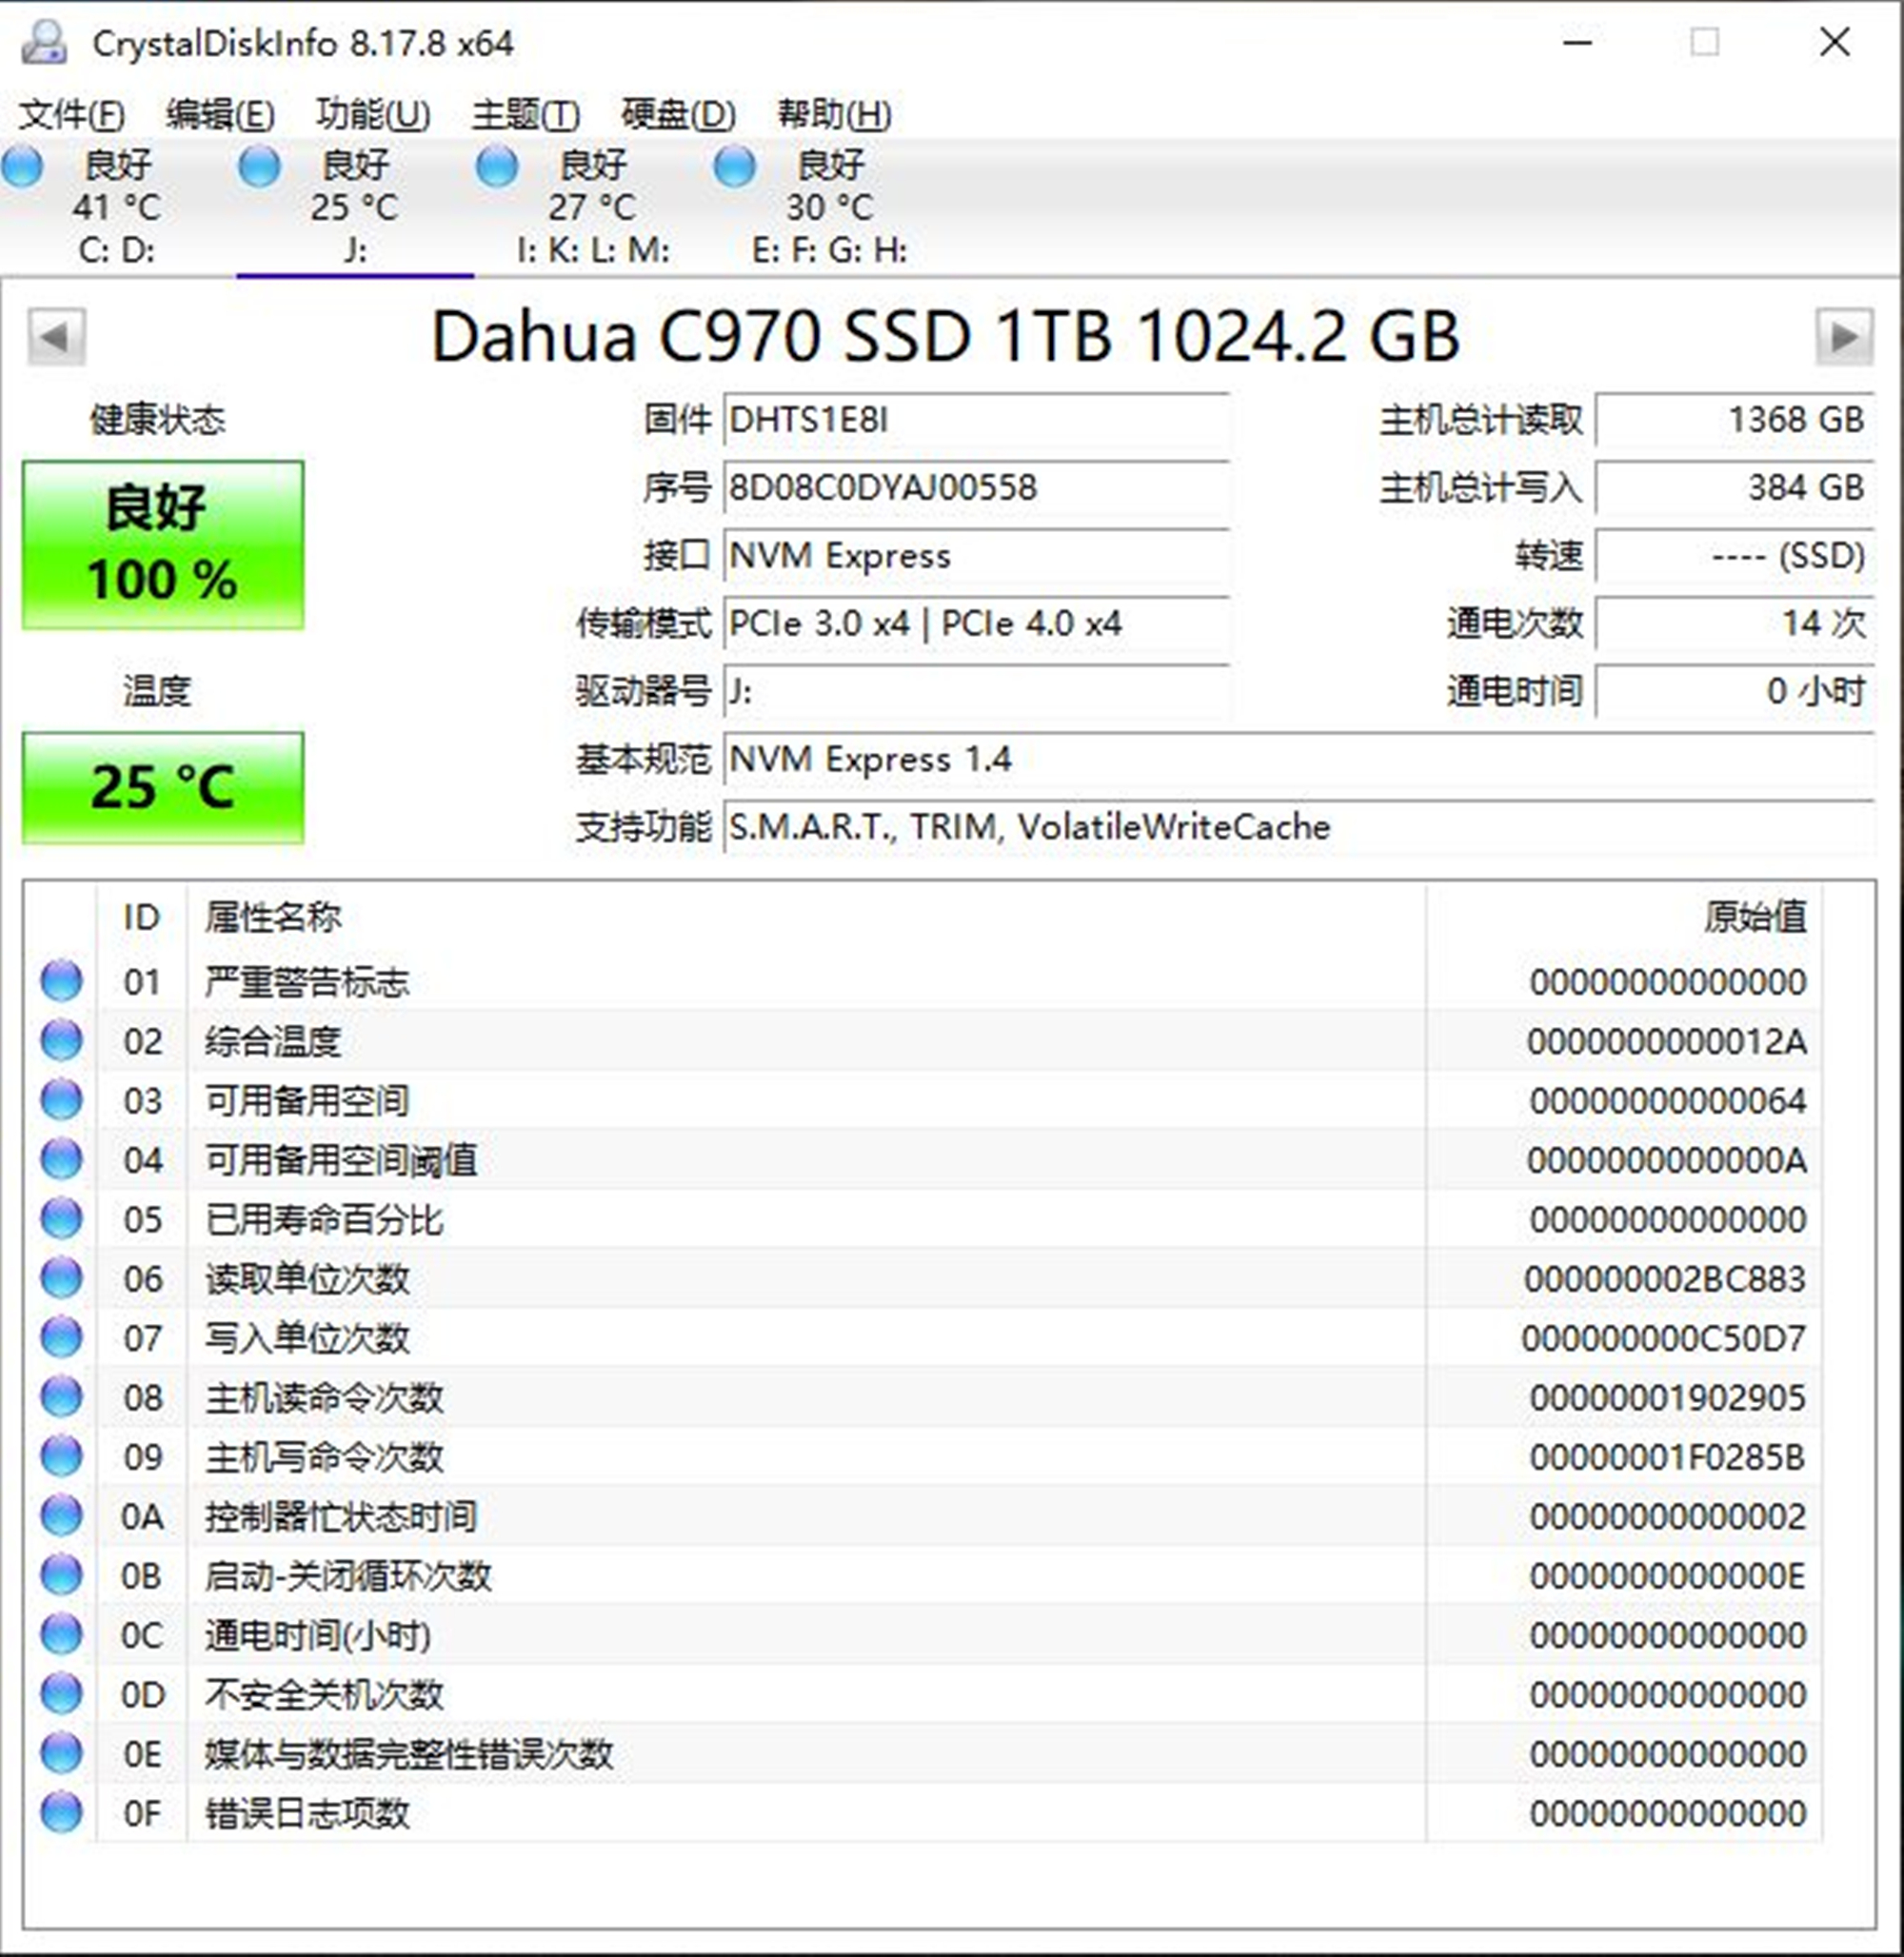Click the green 良好 100% health box
The image size is (1904, 1957).
click(x=162, y=545)
